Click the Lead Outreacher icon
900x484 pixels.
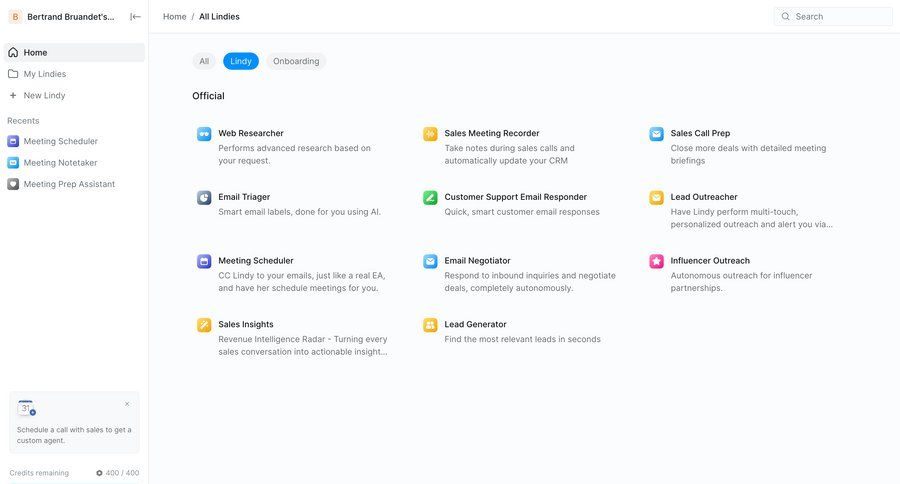(x=656, y=198)
